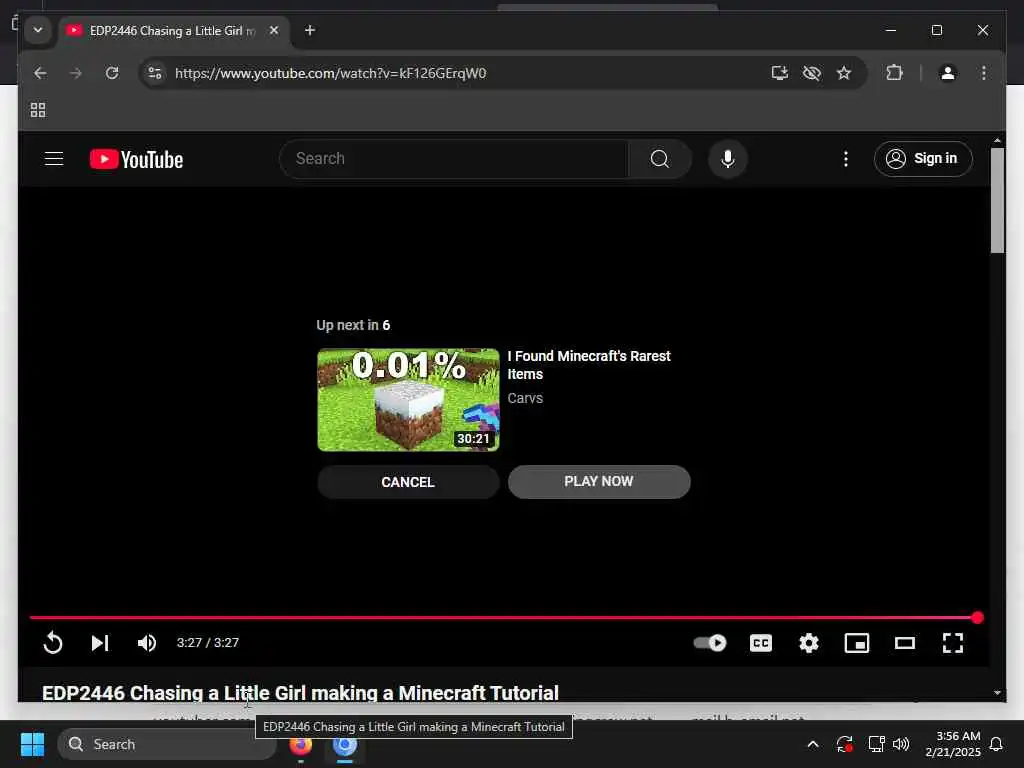The image size is (1024, 768).
Task: Click the video title heading text
Action: coord(300,692)
